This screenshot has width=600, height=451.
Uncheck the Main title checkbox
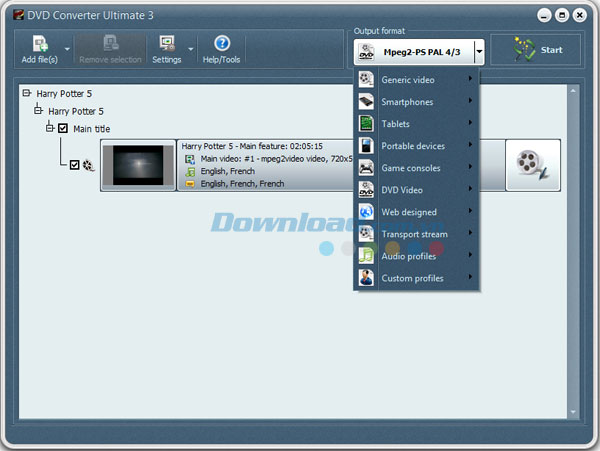coord(62,129)
